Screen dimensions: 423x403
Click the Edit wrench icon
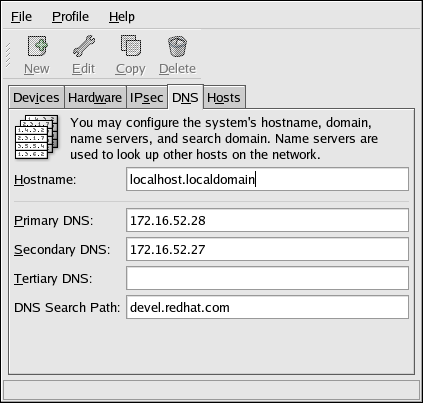[x=84, y=46]
